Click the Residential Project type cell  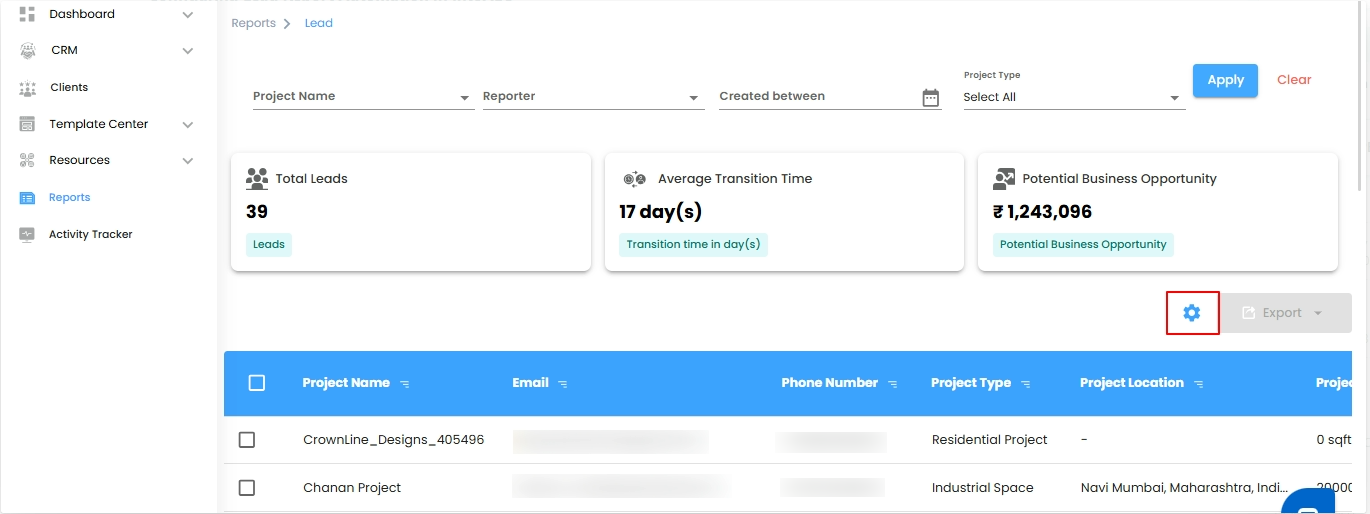990,440
